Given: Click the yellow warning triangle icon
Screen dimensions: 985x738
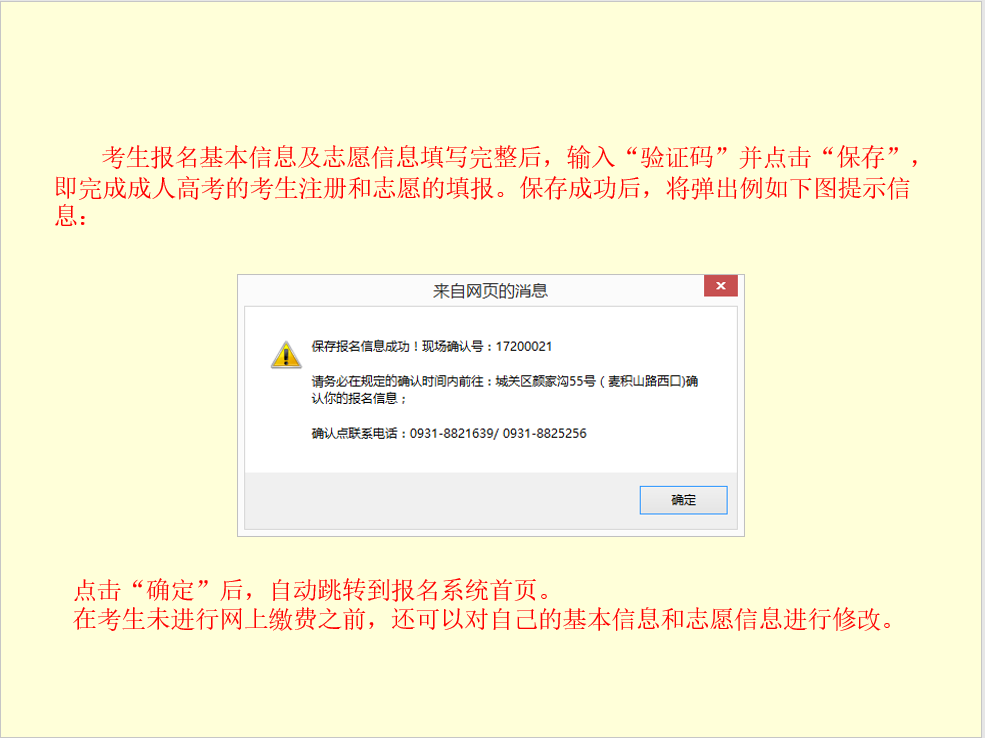Looking at the screenshot, I should [x=286, y=355].
